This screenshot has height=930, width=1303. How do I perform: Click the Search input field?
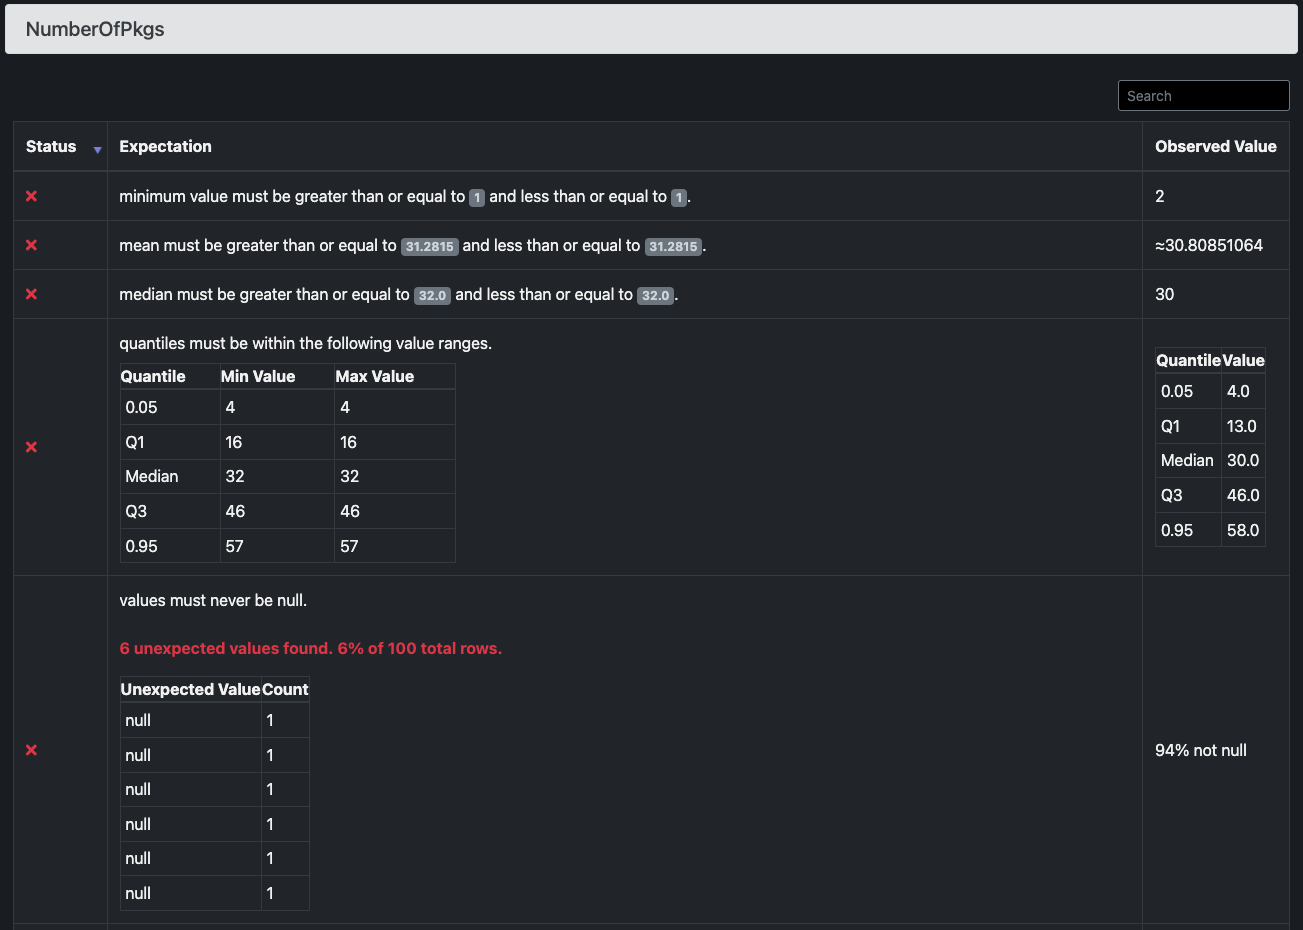[1203, 96]
